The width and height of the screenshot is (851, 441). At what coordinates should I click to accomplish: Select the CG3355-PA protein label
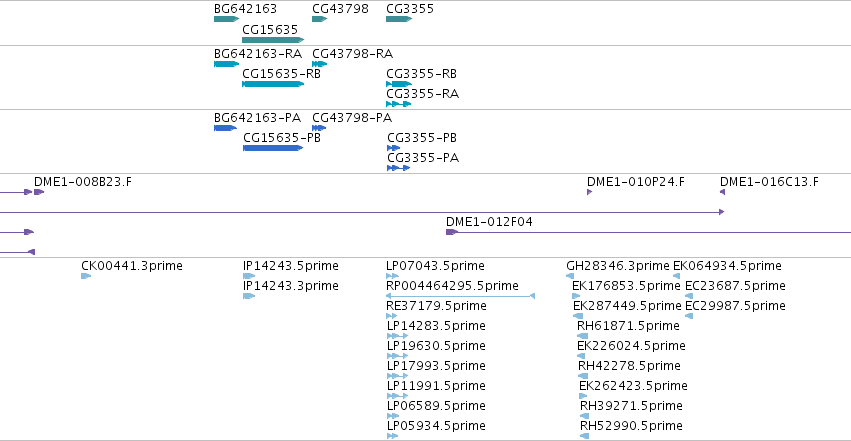(x=423, y=158)
